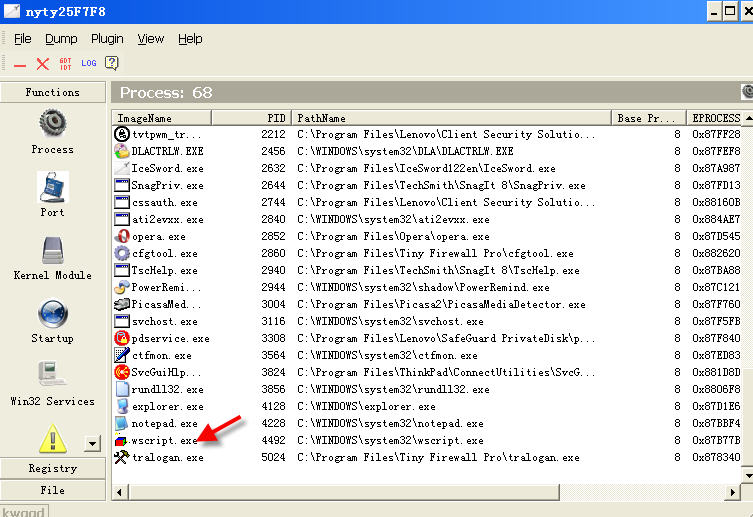Select the PowerRemi process icon
Image resolution: width=753 pixels, height=517 pixels.
coord(122,287)
